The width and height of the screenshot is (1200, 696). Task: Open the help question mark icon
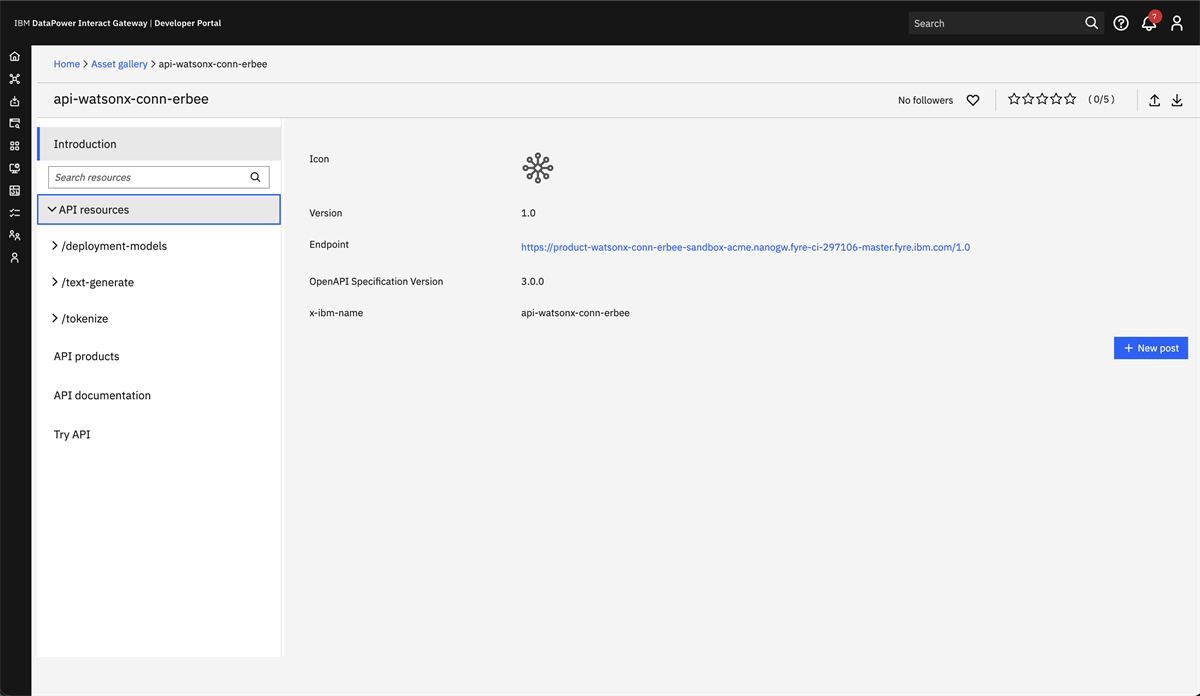(1121, 23)
